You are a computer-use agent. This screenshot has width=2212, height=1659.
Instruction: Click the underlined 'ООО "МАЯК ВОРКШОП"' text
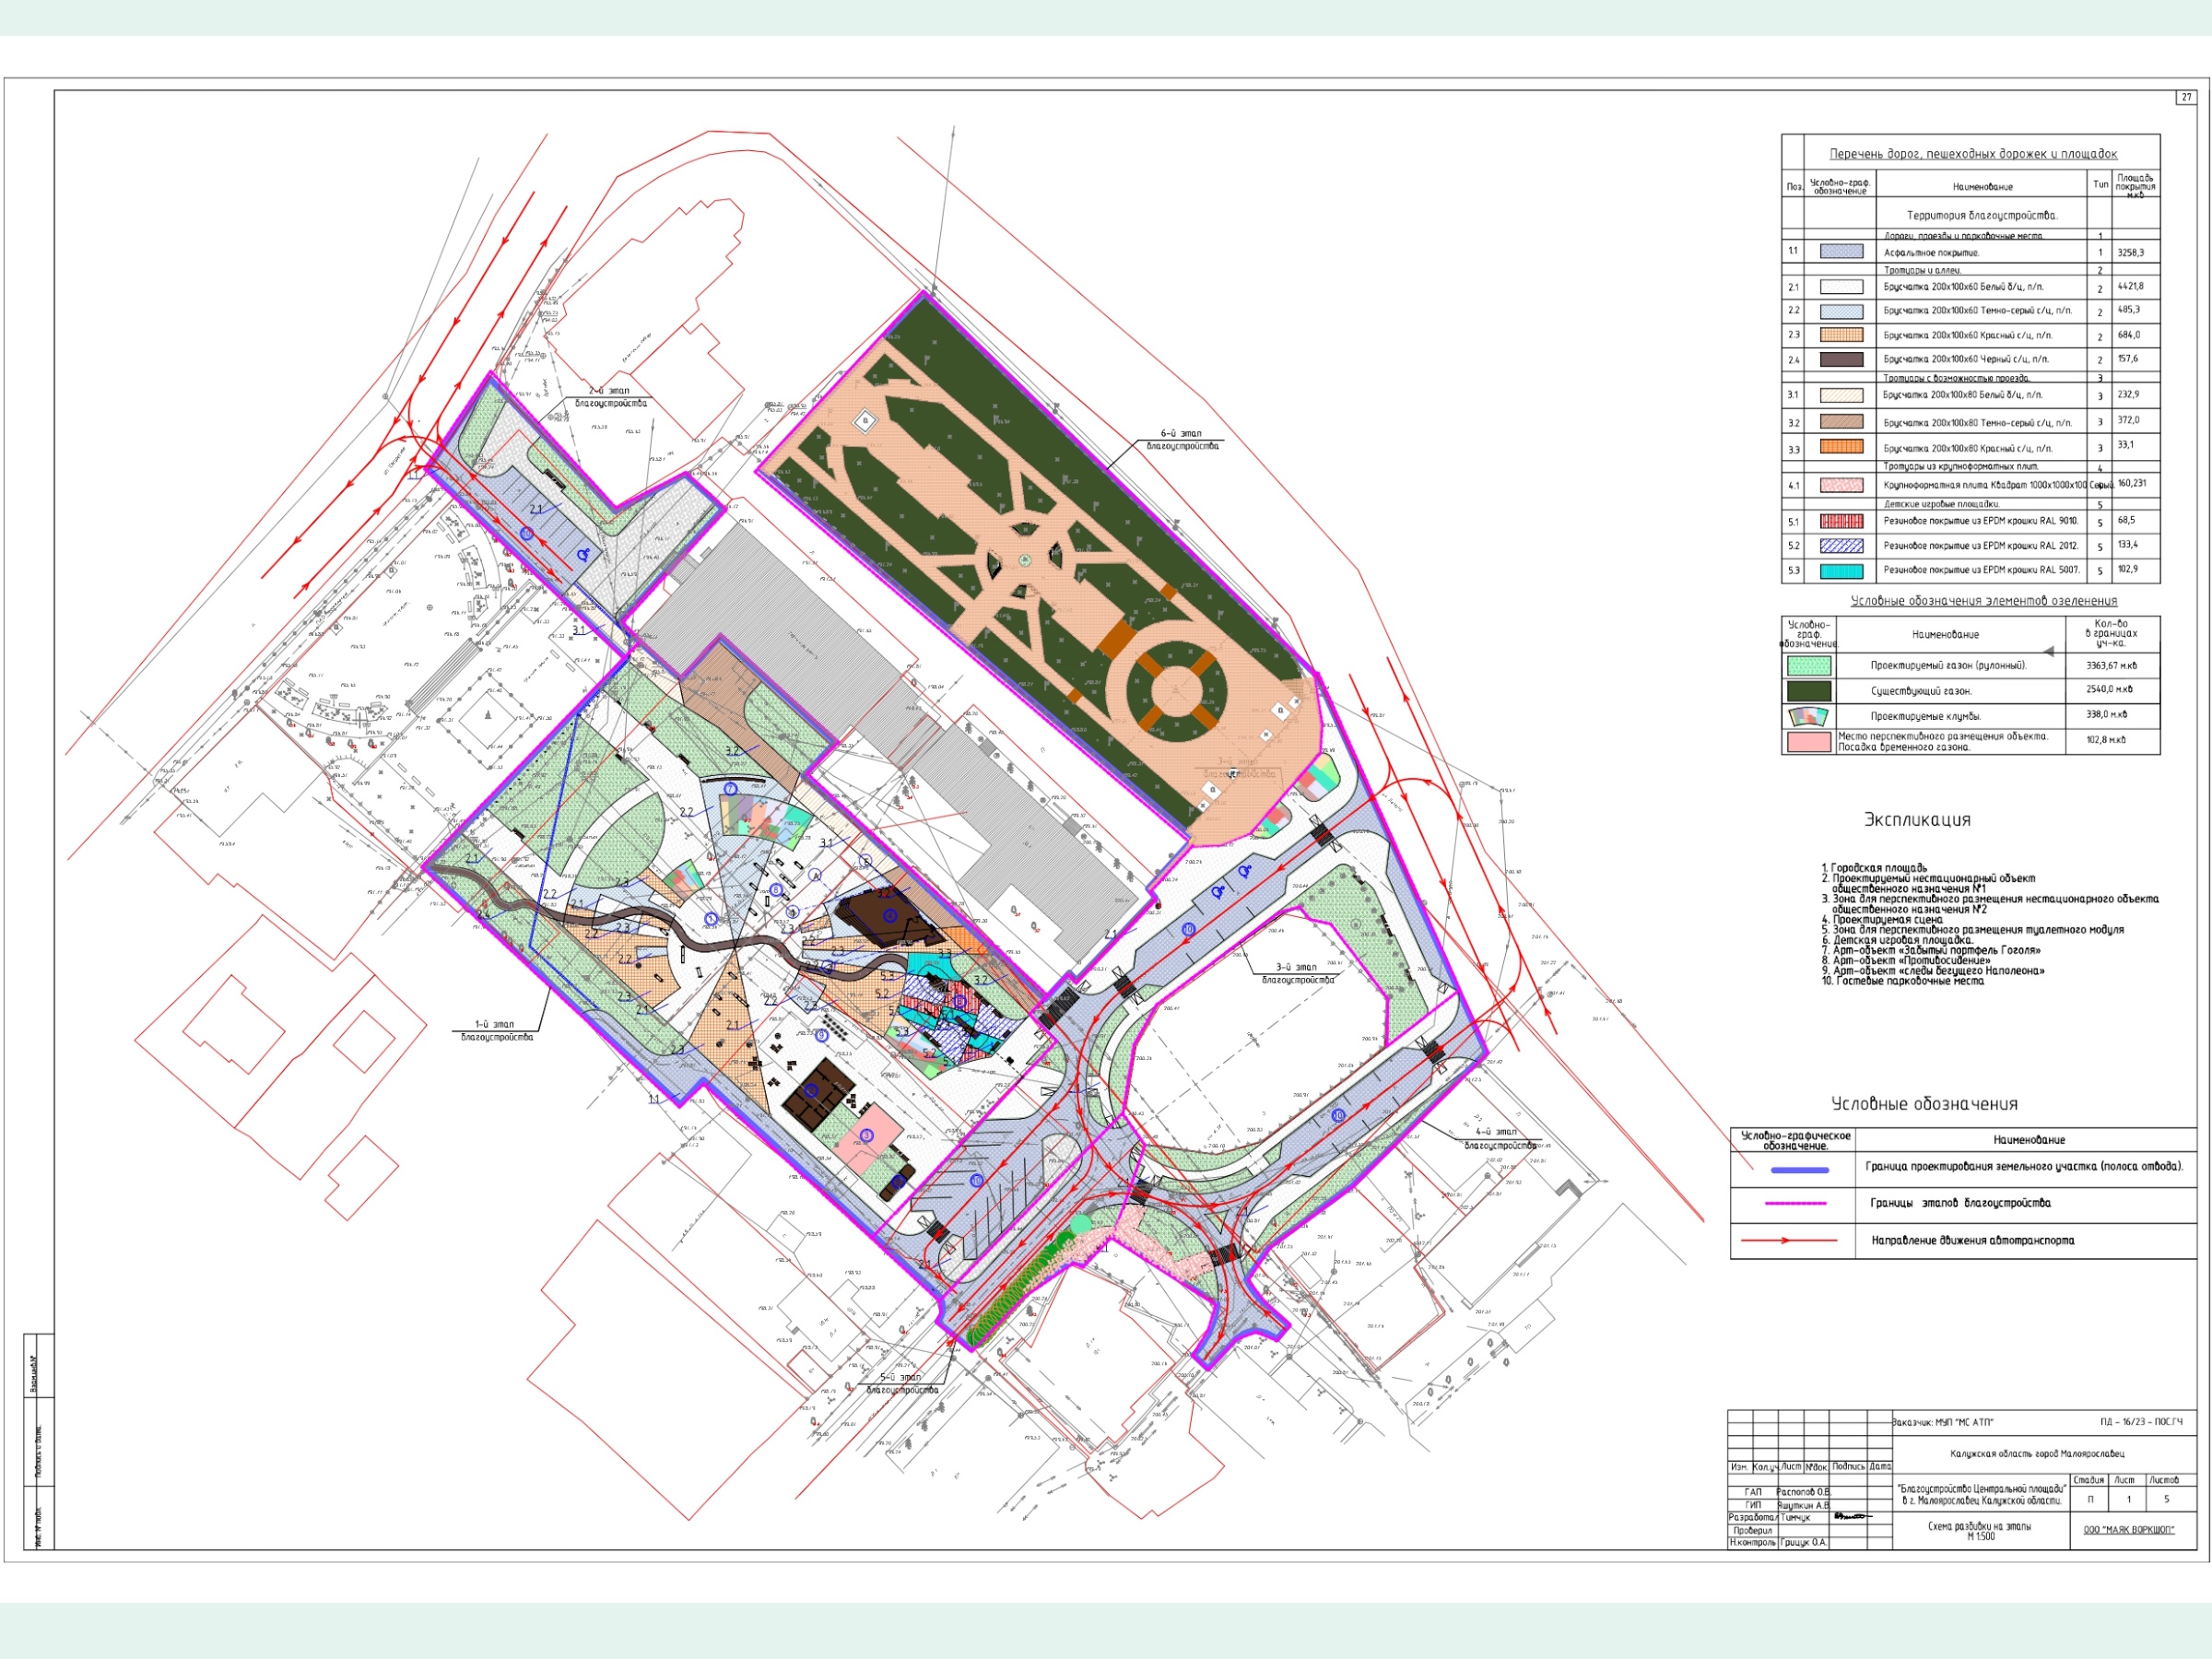pyautogui.click(x=2129, y=1530)
